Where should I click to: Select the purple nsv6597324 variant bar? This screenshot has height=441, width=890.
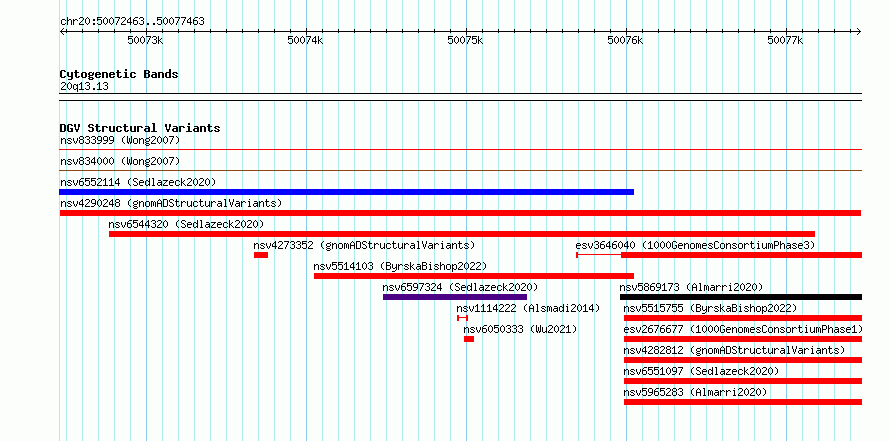click(x=455, y=297)
